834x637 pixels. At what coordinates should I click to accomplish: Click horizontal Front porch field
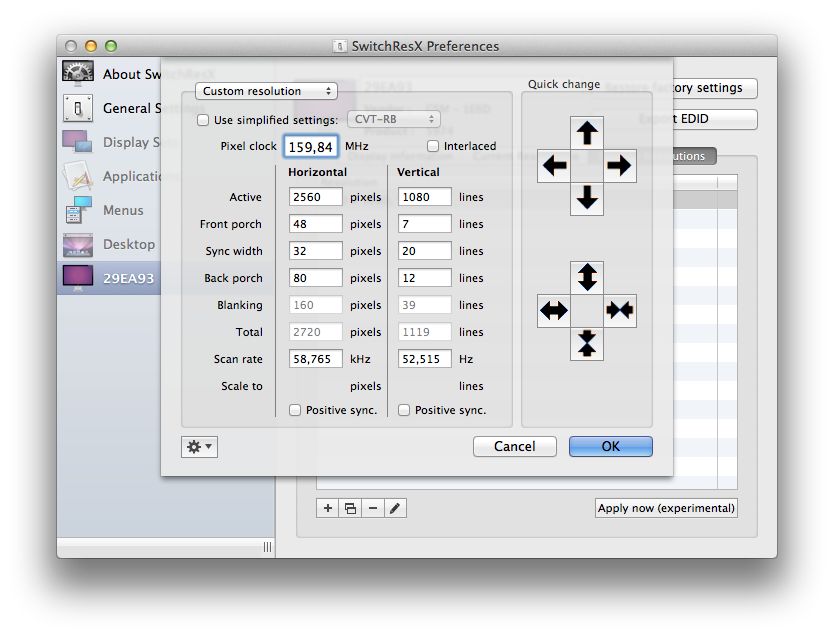point(316,224)
